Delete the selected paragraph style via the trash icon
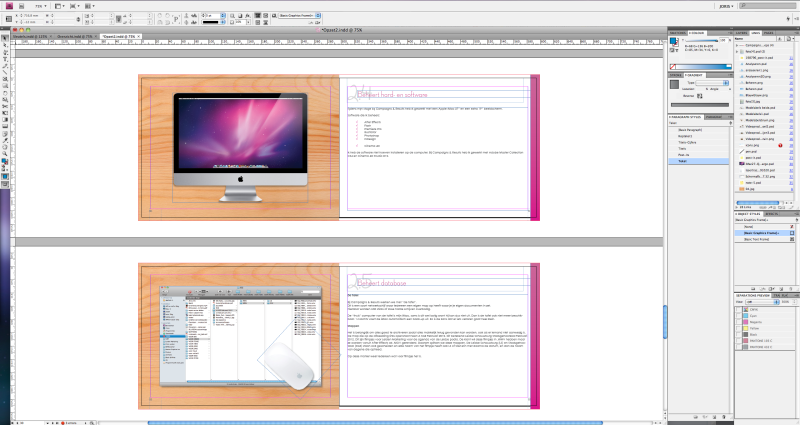800x425 pixels. [x=724, y=417]
